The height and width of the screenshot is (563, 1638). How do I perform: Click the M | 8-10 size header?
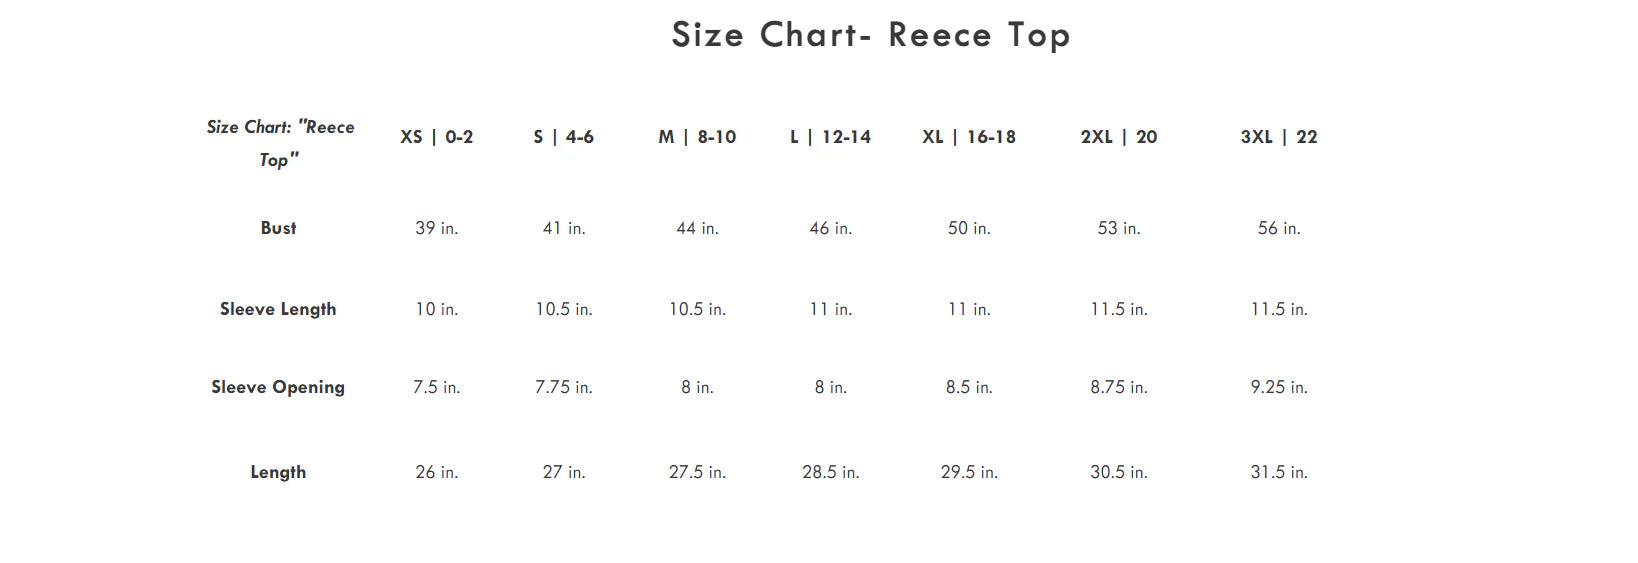point(697,137)
